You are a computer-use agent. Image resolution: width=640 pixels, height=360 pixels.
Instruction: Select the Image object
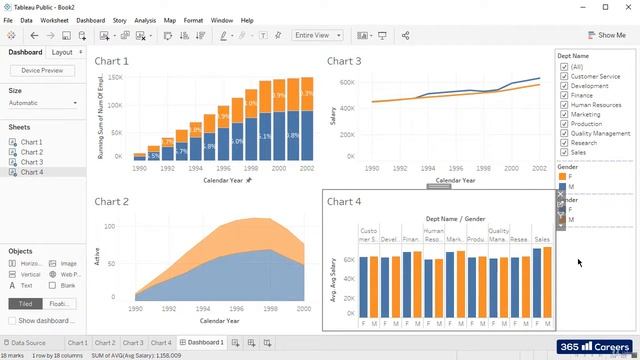click(x=63, y=264)
